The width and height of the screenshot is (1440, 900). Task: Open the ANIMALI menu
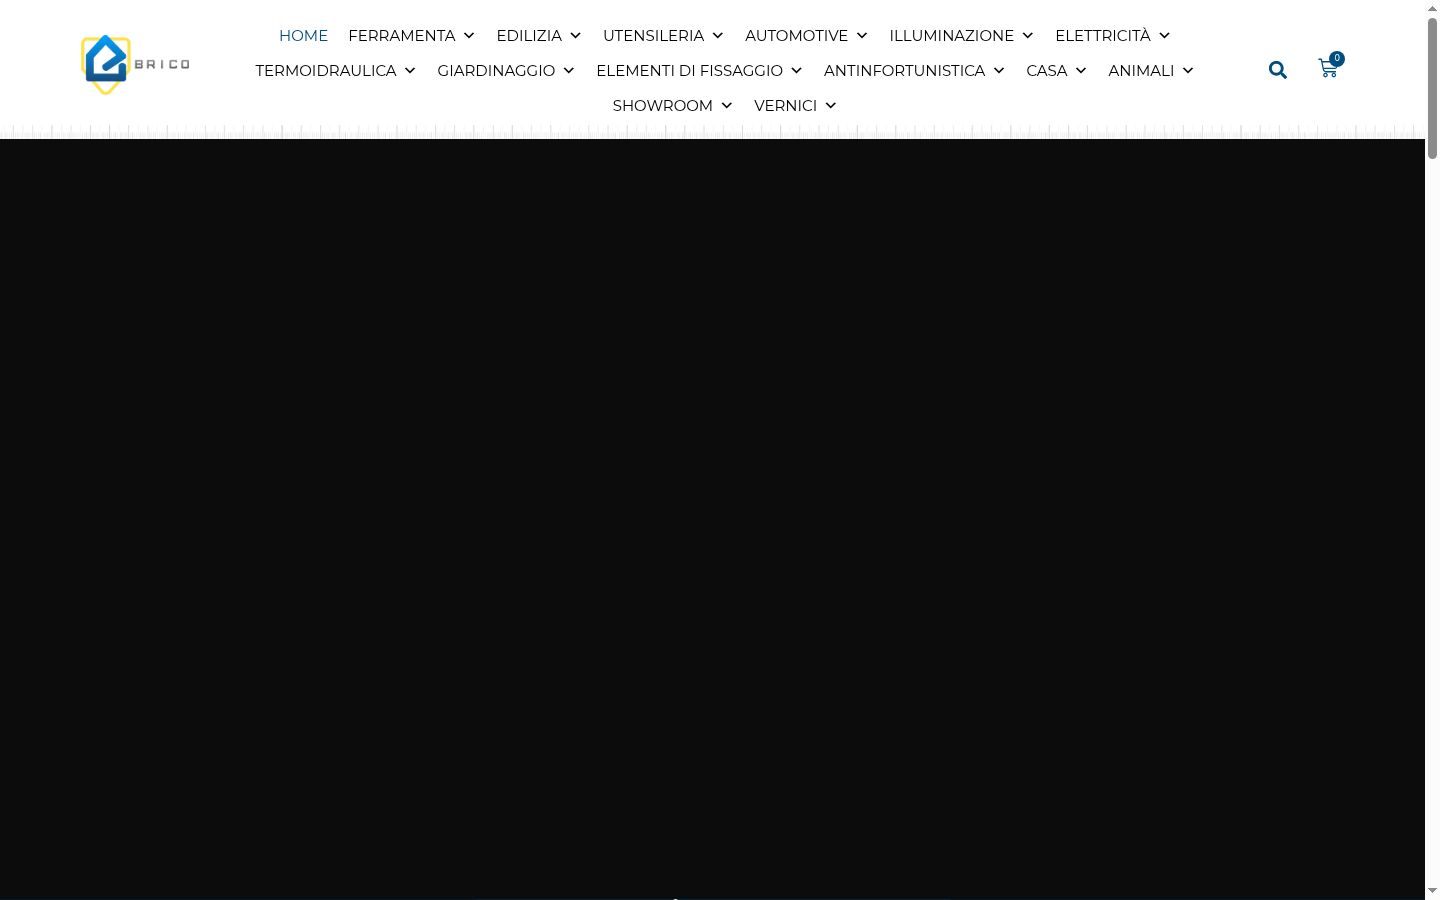[1141, 70]
